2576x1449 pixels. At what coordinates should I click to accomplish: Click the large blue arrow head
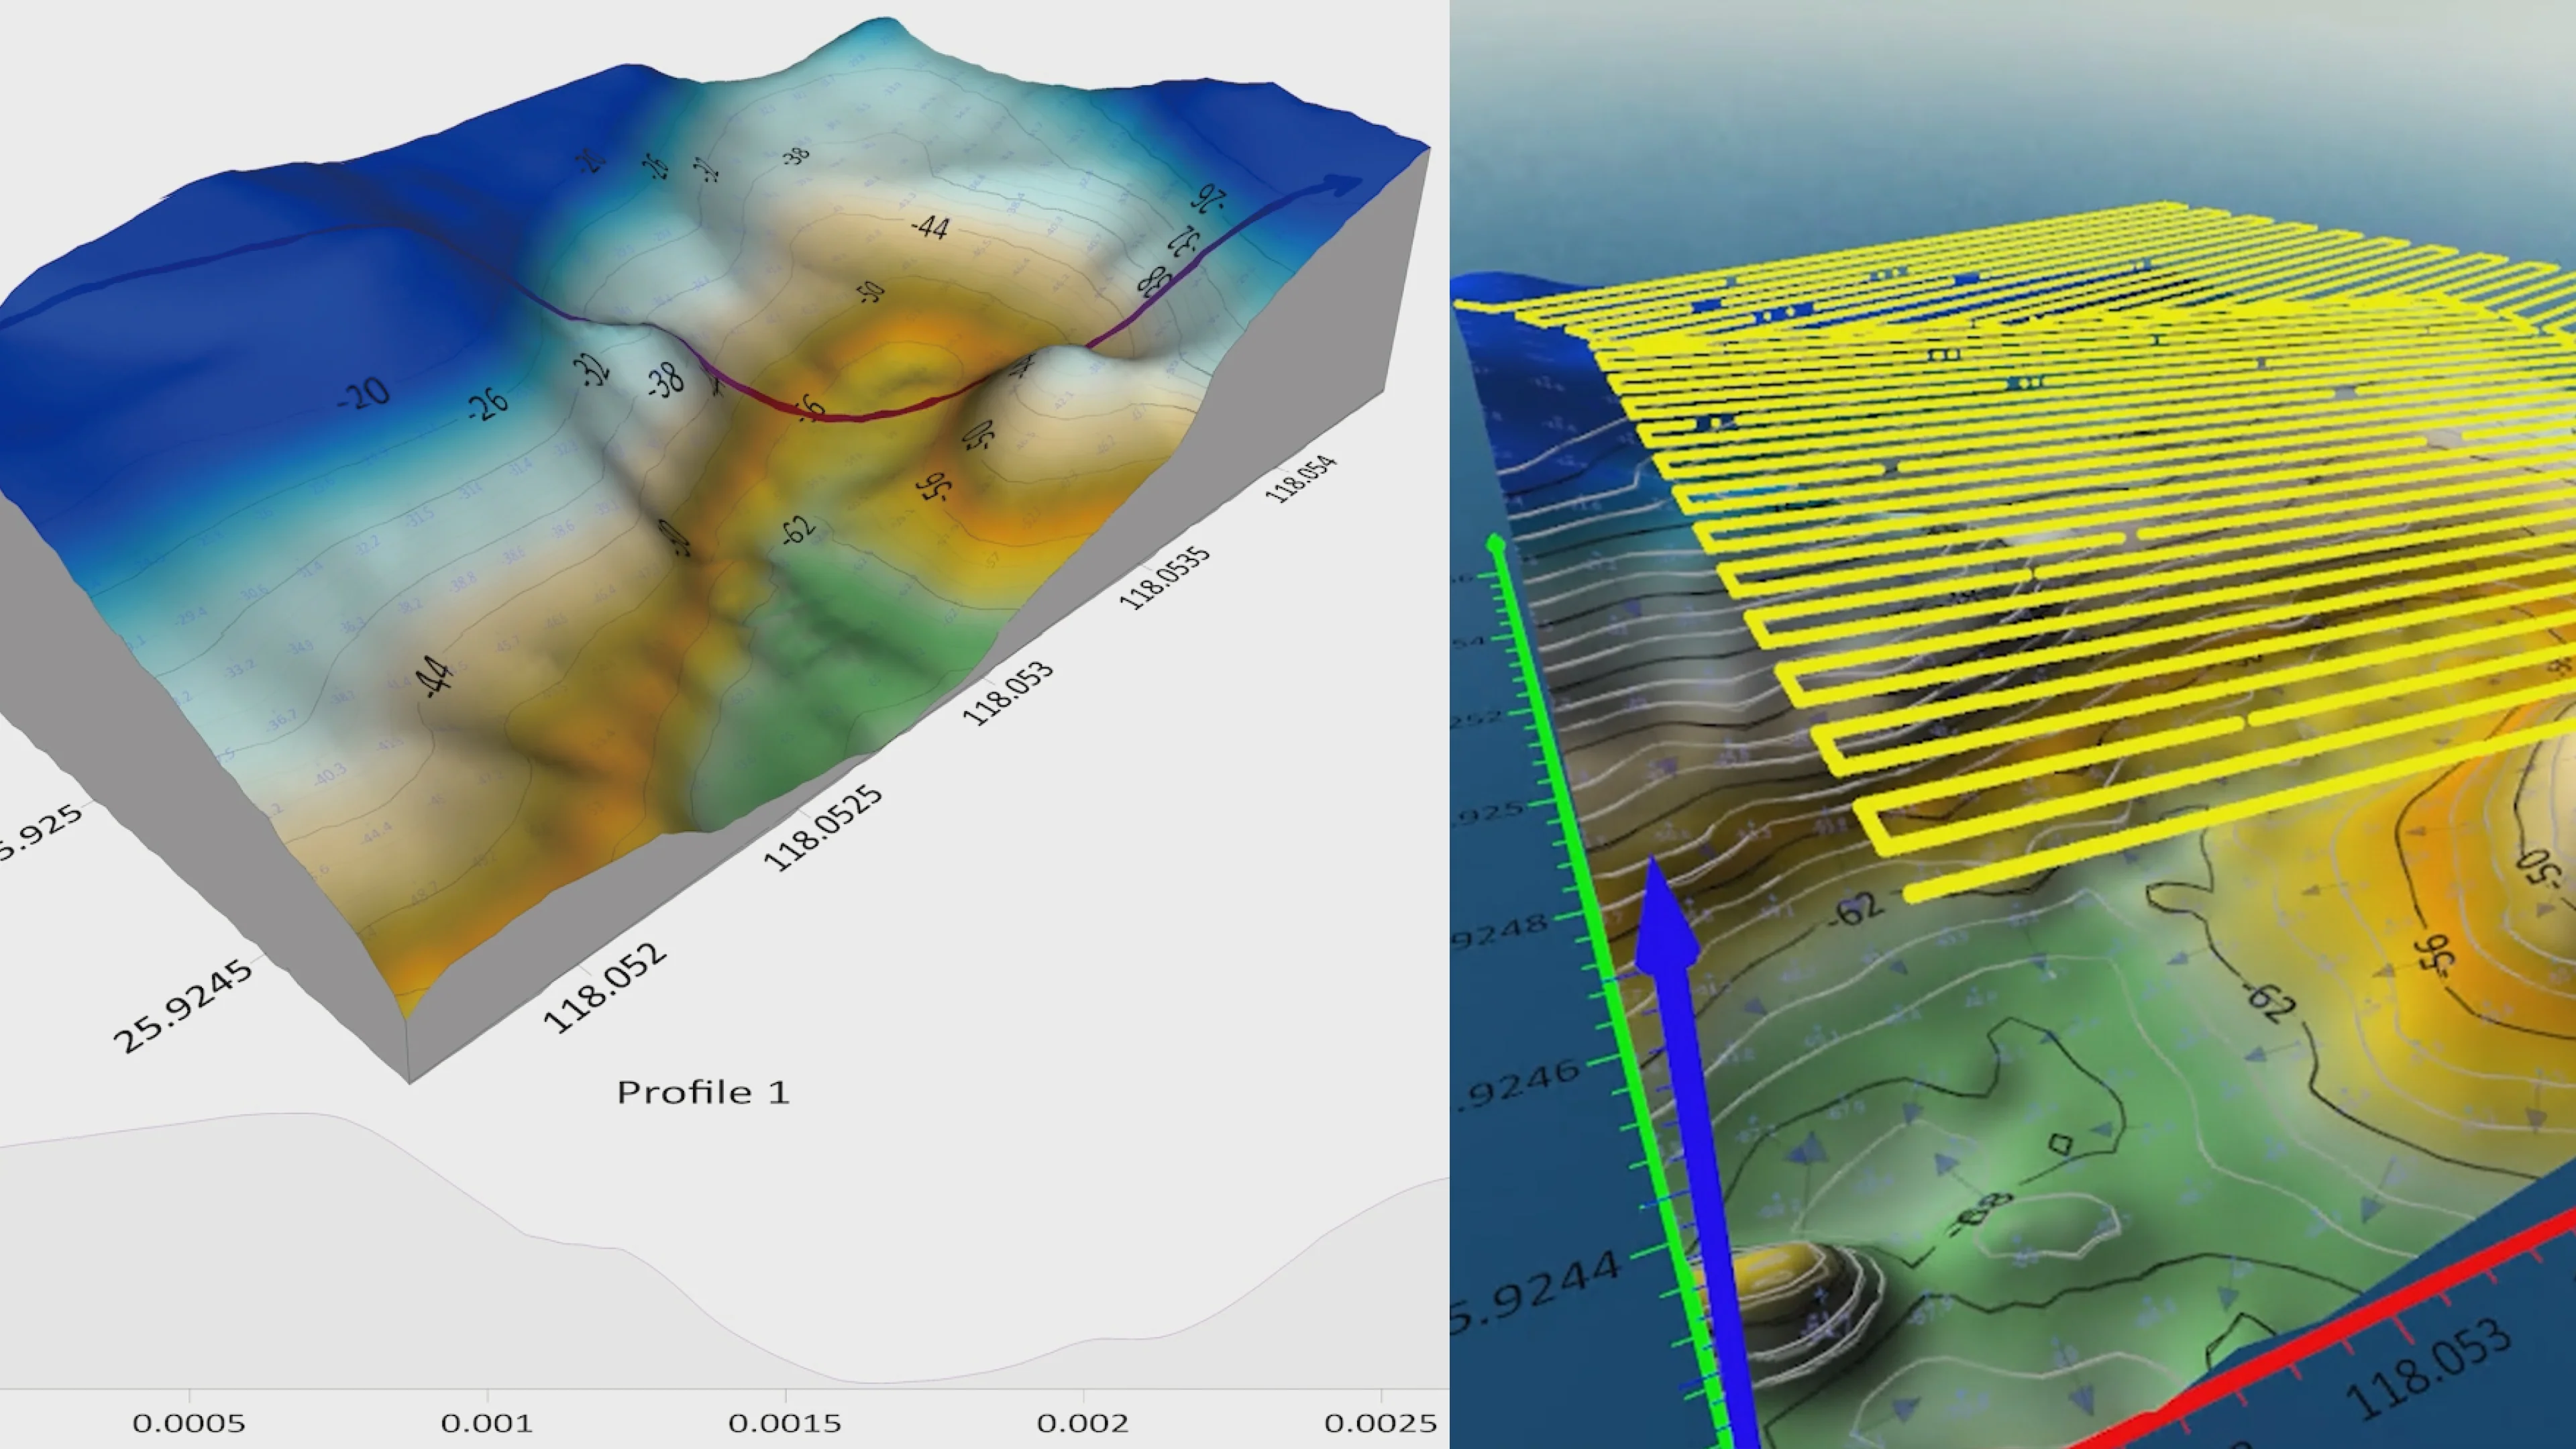coord(1665,916)
